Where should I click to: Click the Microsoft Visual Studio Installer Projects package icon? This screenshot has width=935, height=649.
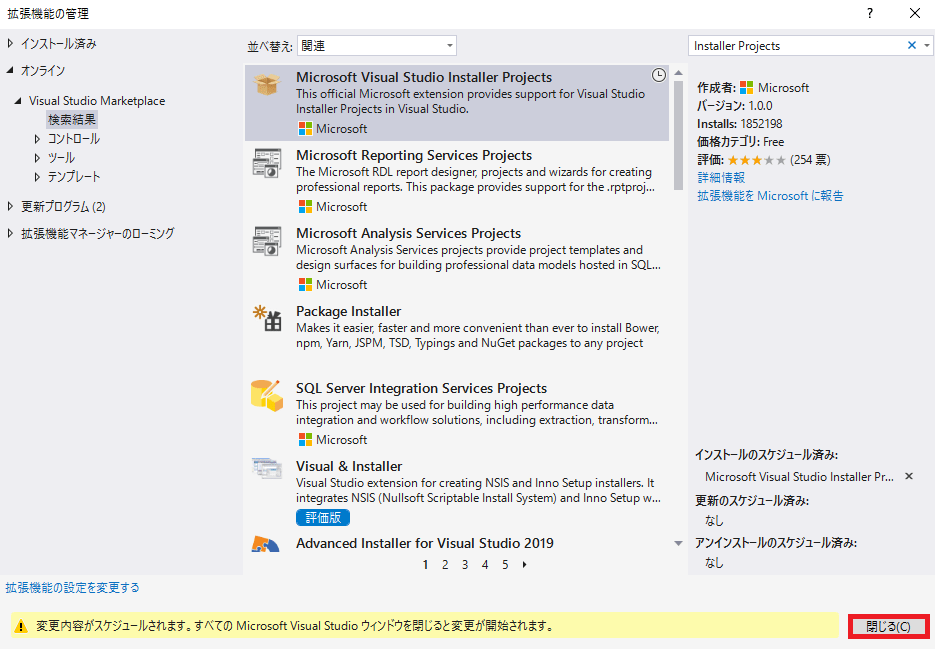pyautogui.click(x=267, y=85)
